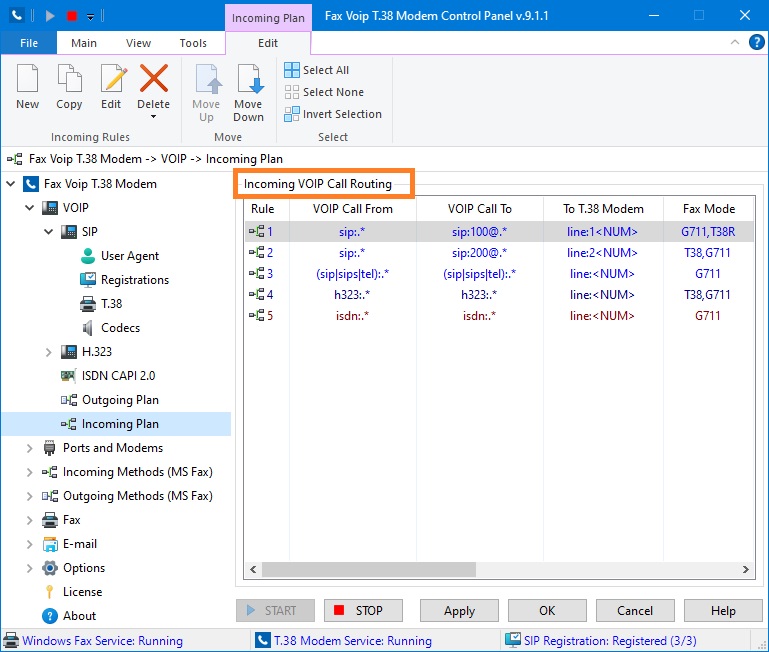Click the New incoming rule icon

point(27,78)
